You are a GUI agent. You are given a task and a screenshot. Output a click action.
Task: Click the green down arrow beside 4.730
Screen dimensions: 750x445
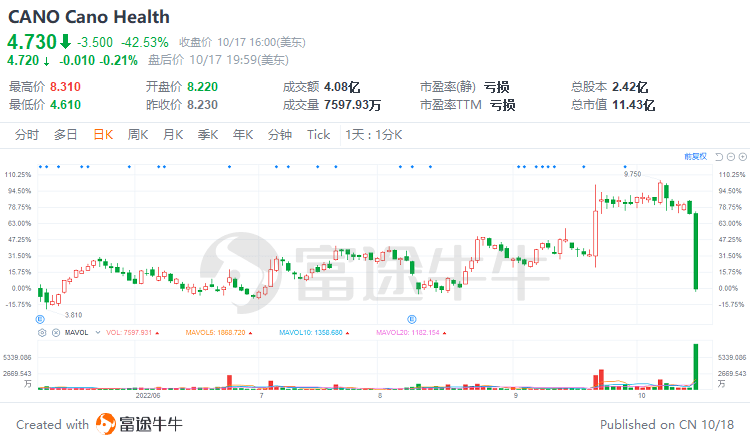[x=66, y=42]
